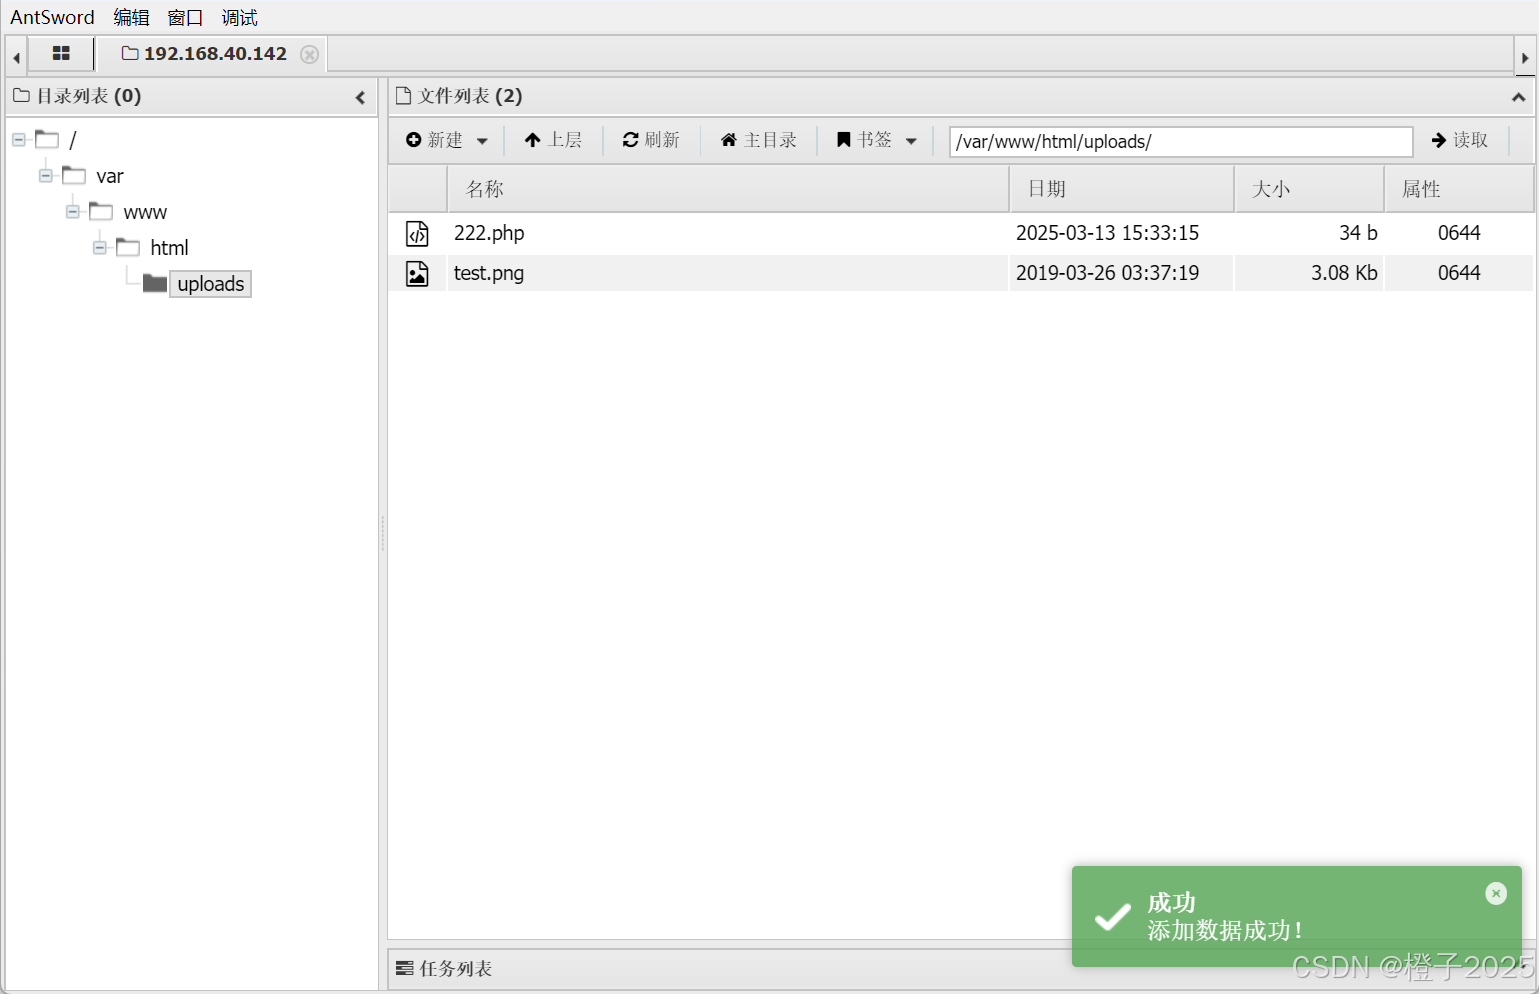Image resolution: width=1539 pixels, height=994 pixels.
Task: Collapse the var tree node
Action: coord(46,175)
